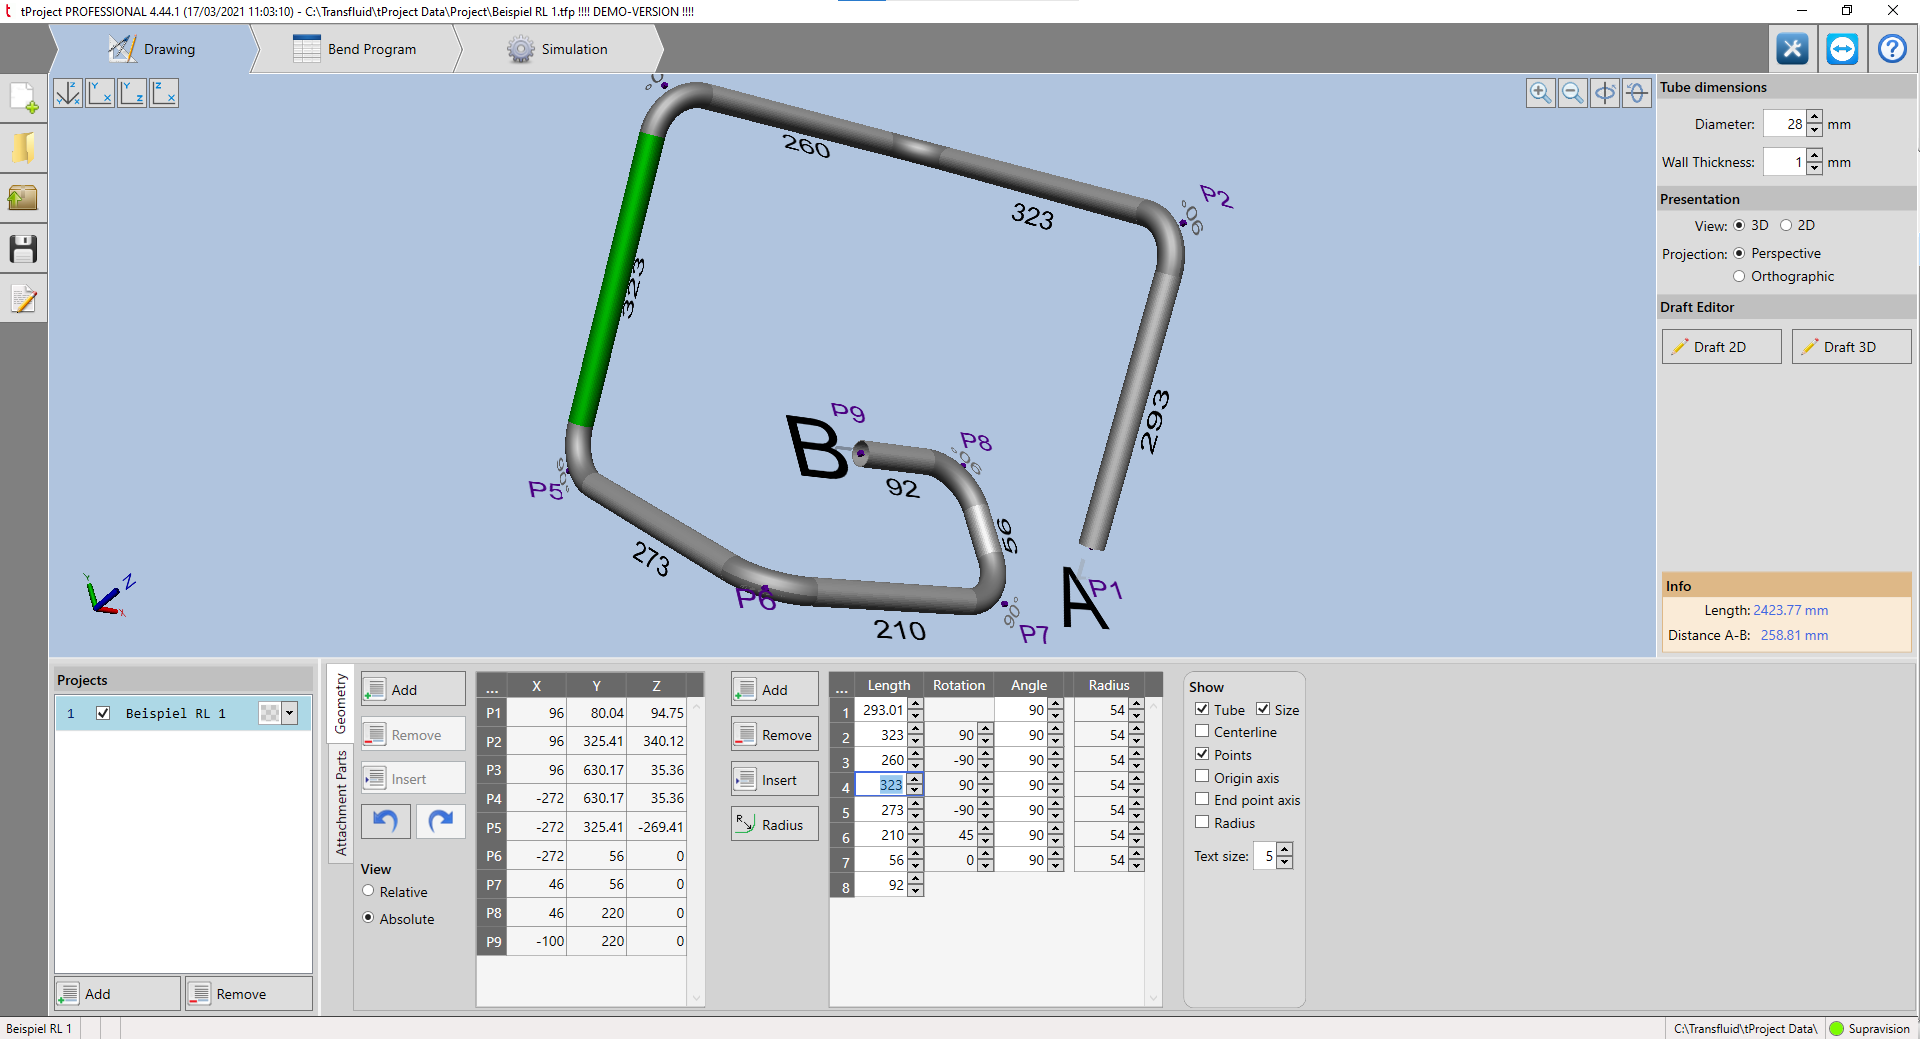Image resolution: width=1920 pixels, height=1039 pixels.
Task: Uncheck the Beispiel RL 1 project checkbox
Action: [103, 713]
